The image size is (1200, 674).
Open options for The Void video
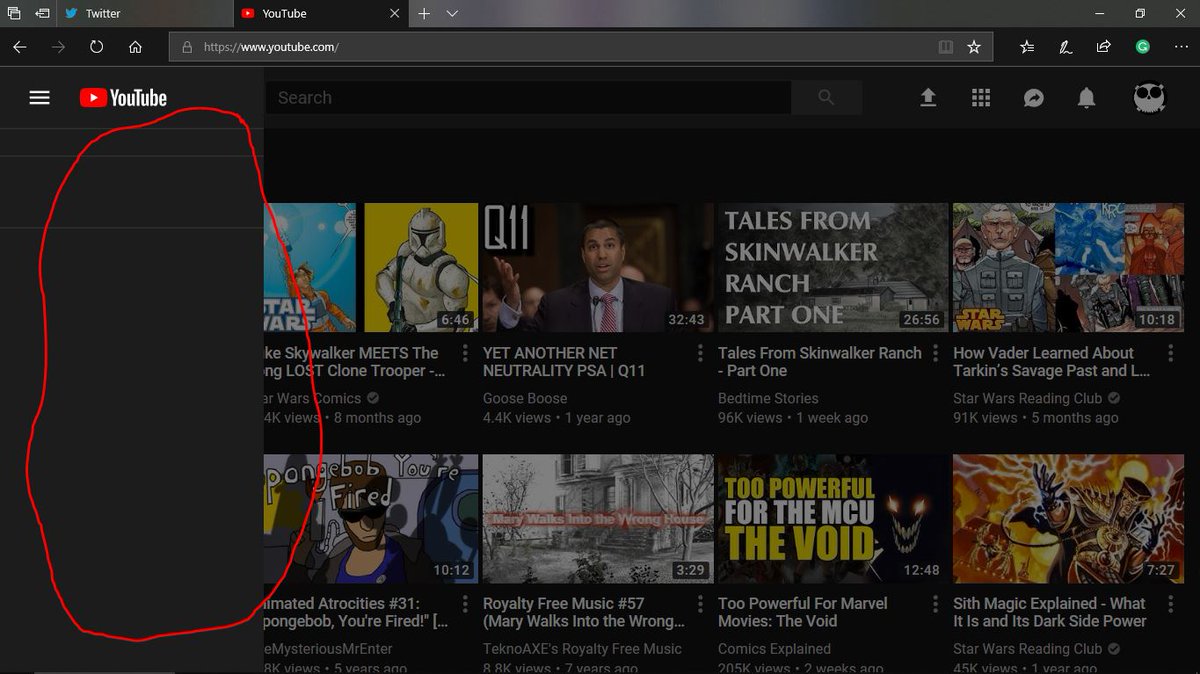point(935,604)
